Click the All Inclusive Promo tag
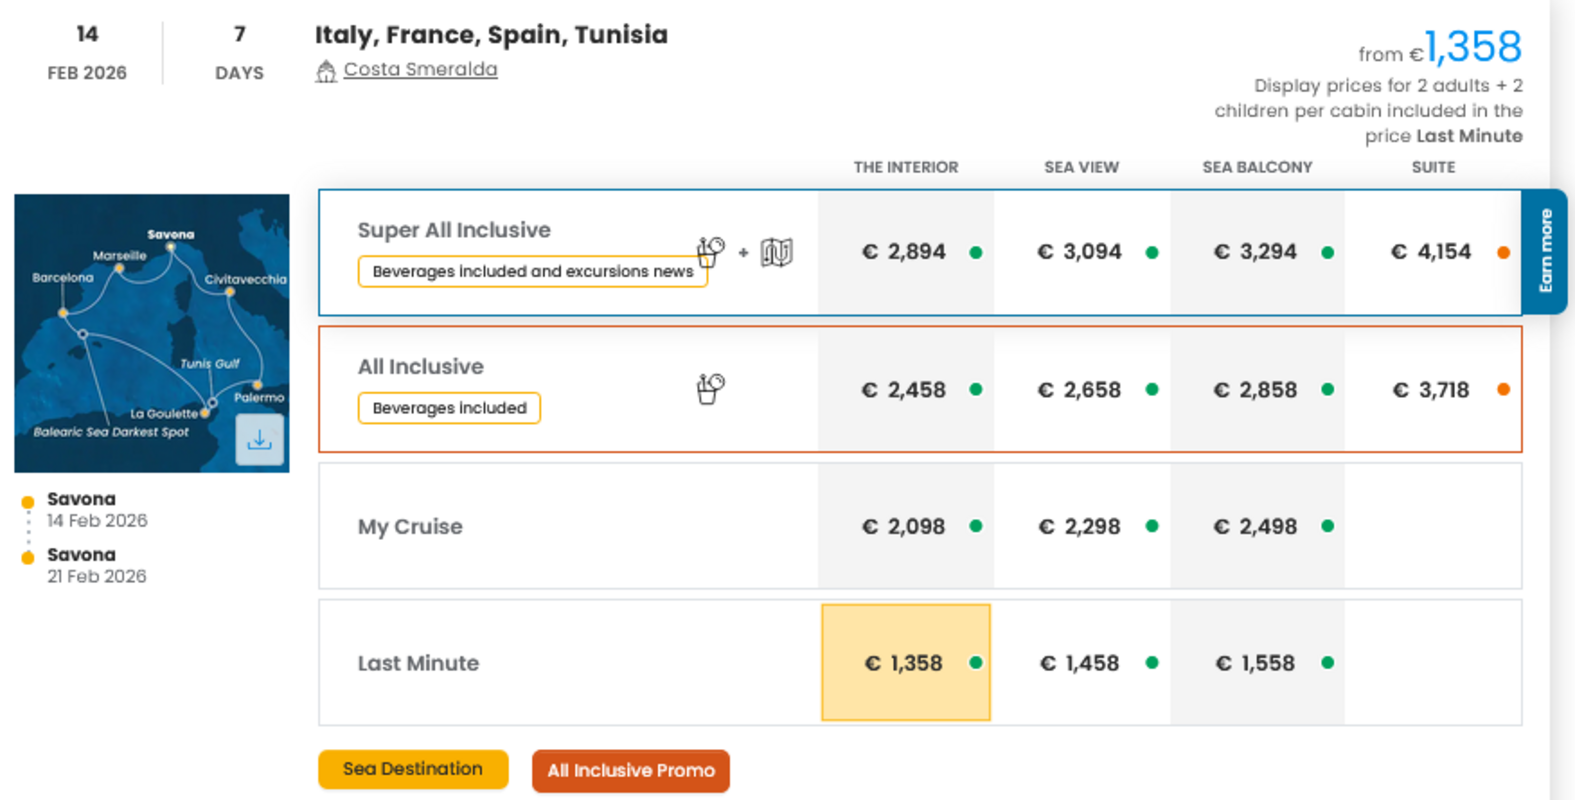Viewport: 1575px width, 800px height. point(630,771)
